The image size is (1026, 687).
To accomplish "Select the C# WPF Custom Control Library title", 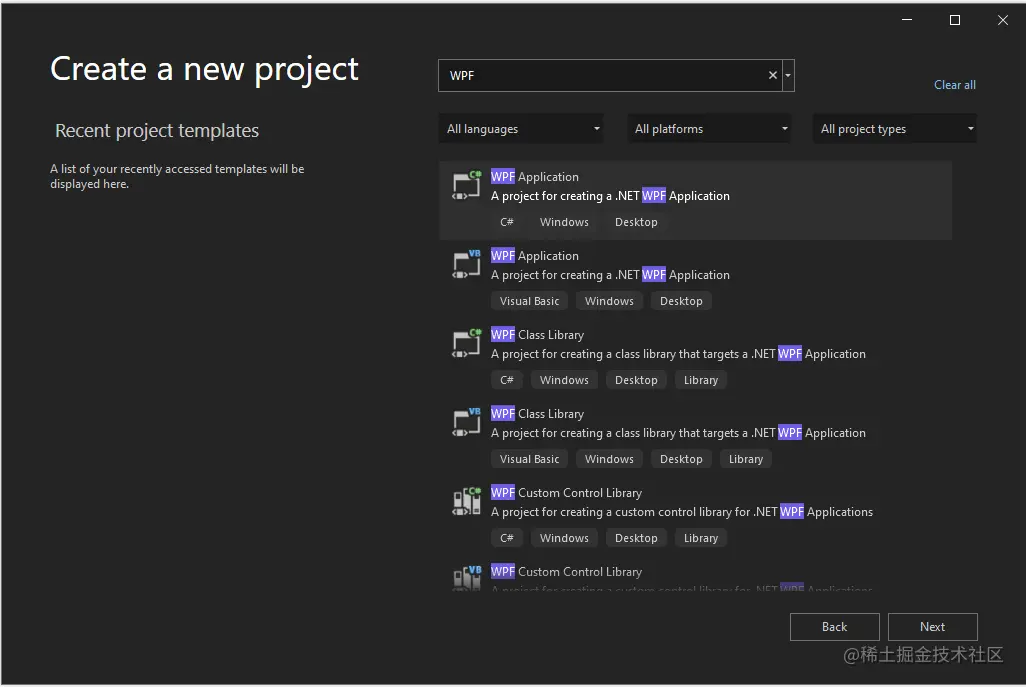I will point(566,493).
